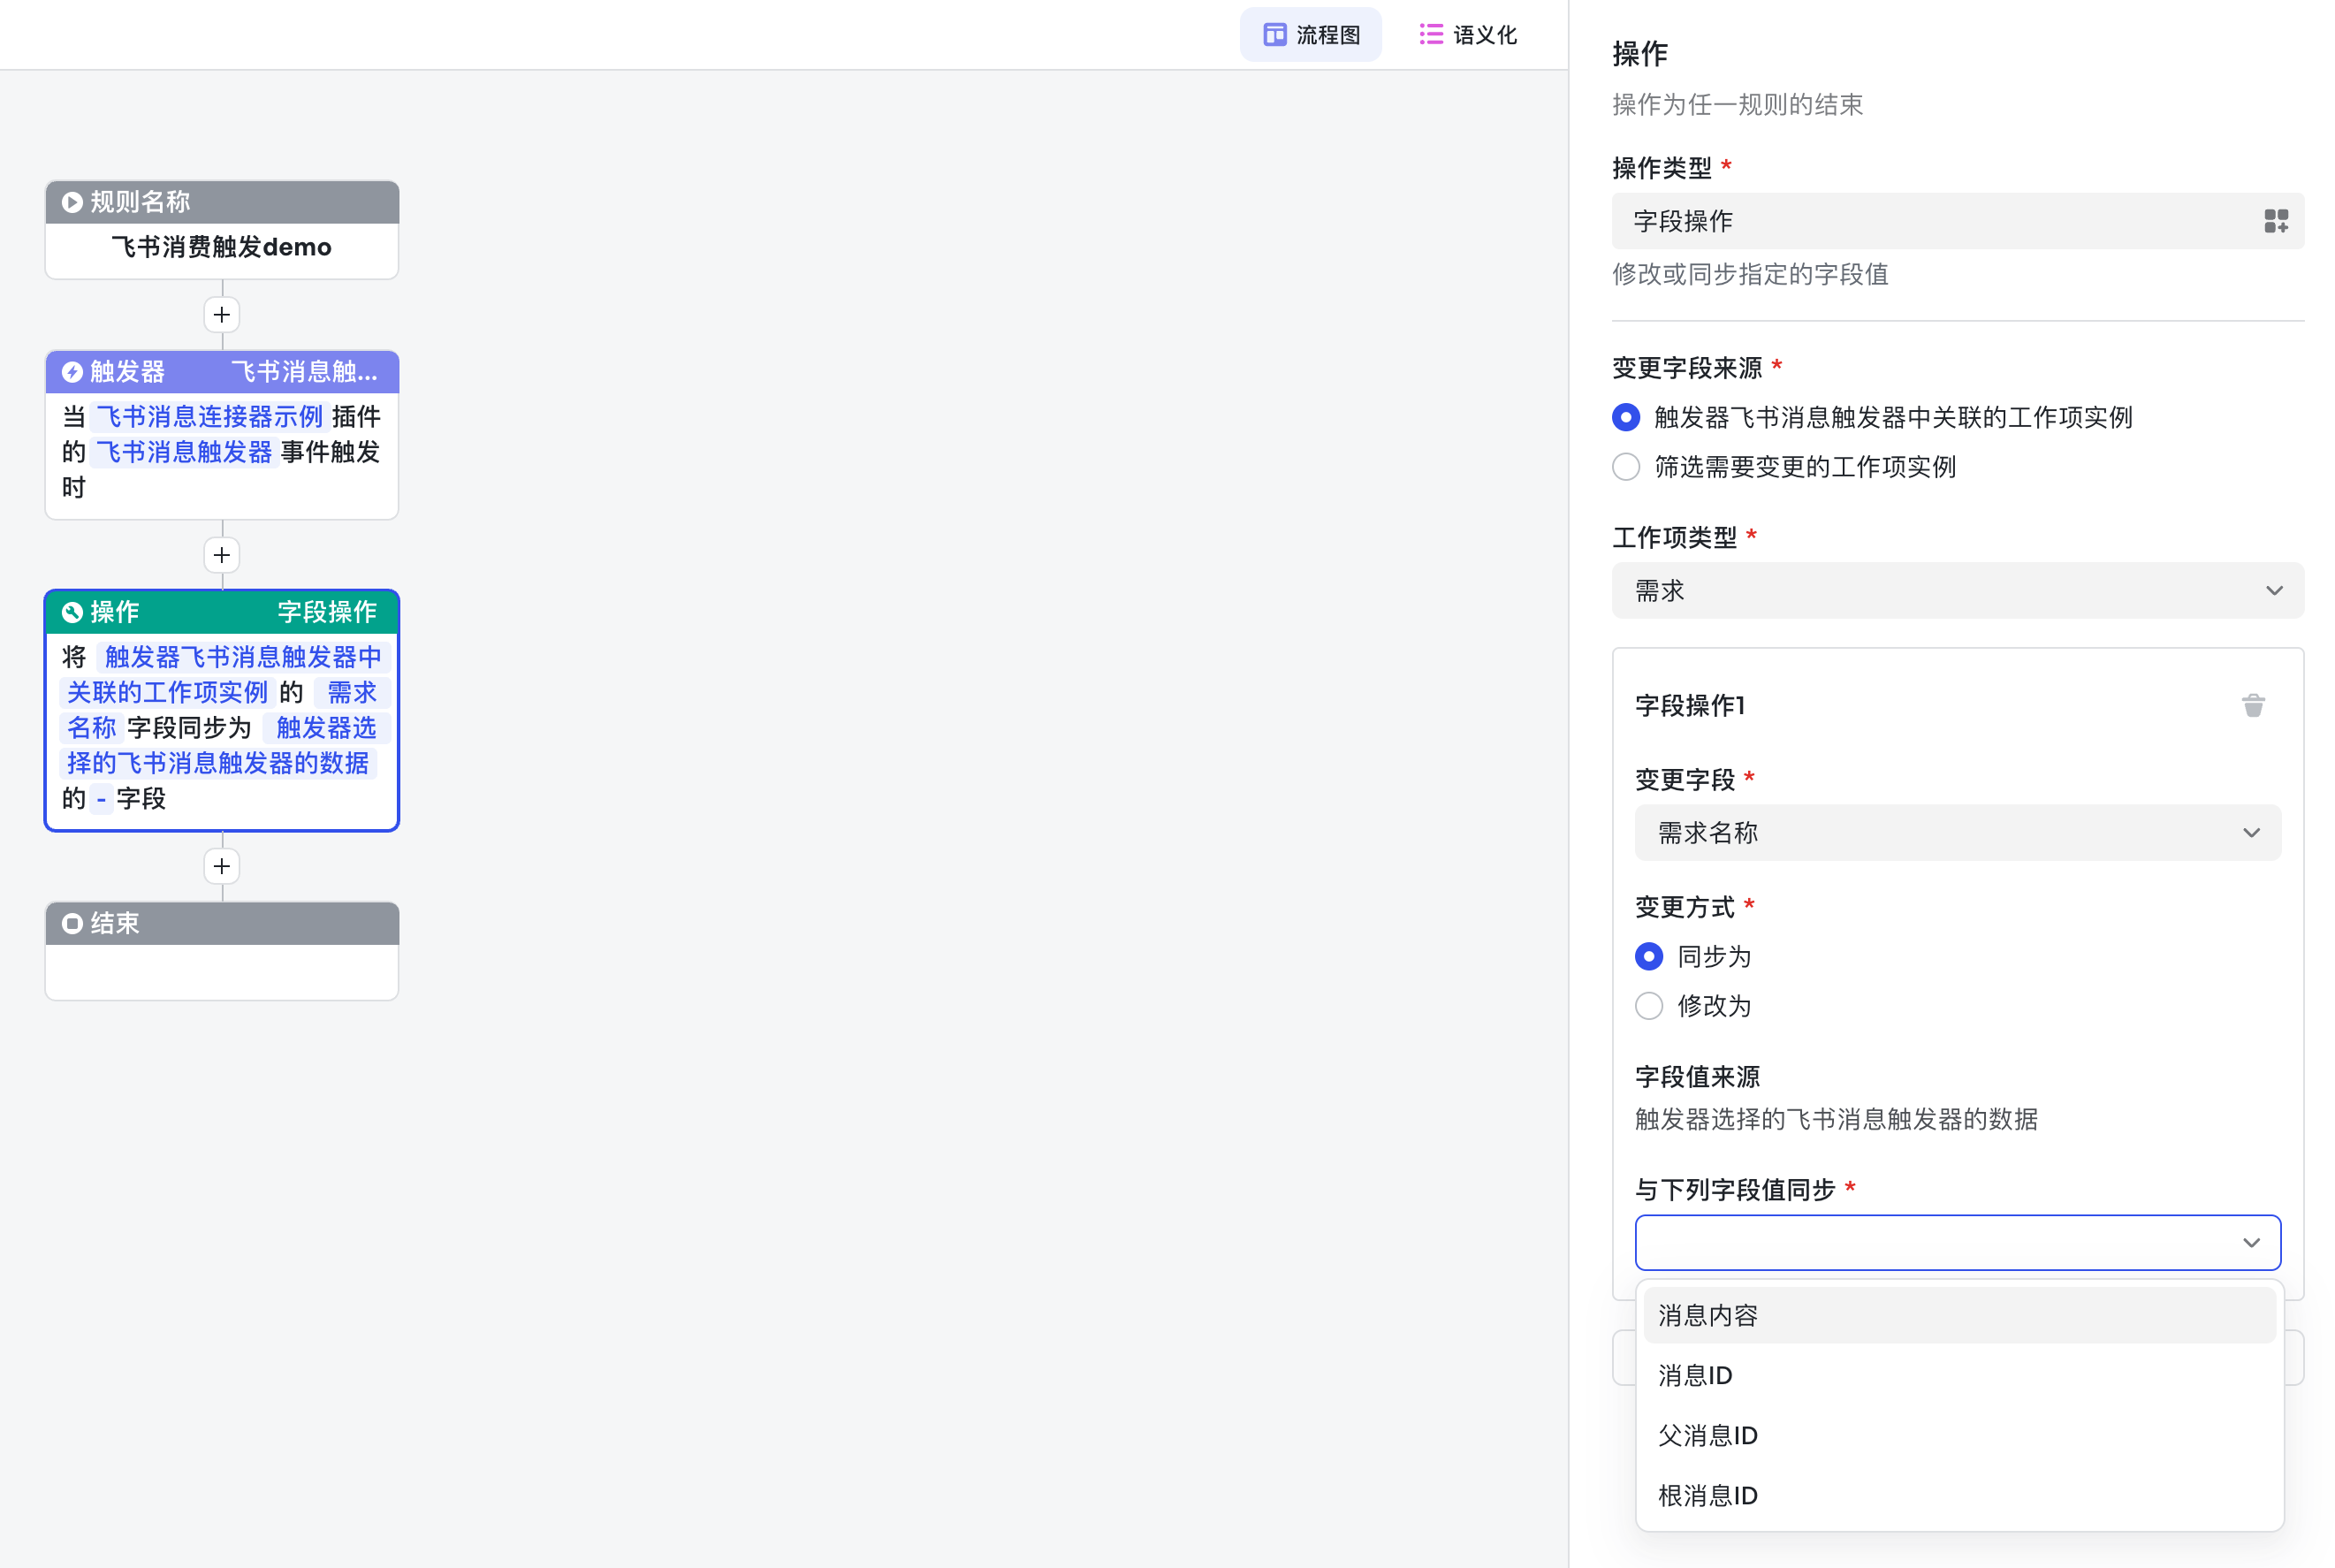Click 触发器选择的飞书消息触发器的数据 text

[x=1836, y=1119]
